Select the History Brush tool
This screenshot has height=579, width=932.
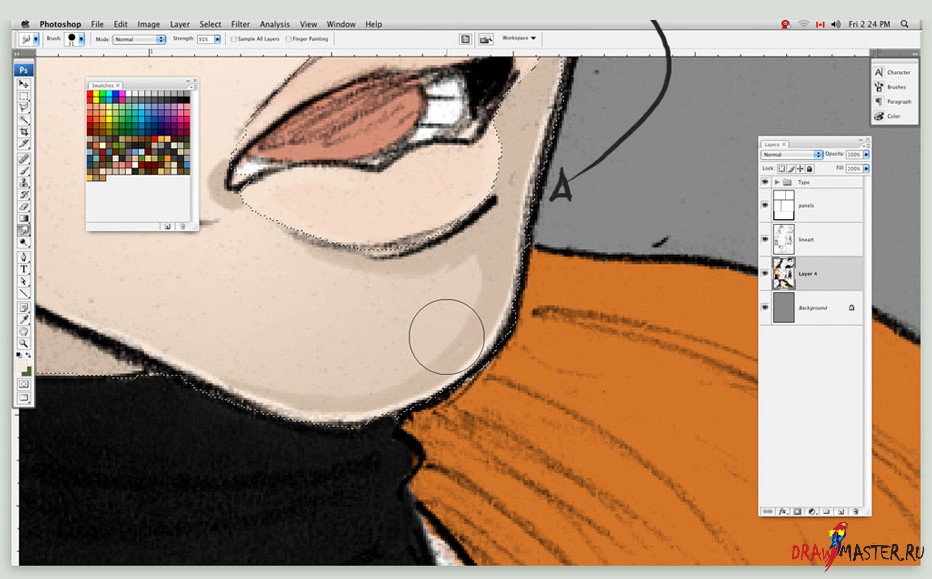pyautogui.click(x=24, y=194)
